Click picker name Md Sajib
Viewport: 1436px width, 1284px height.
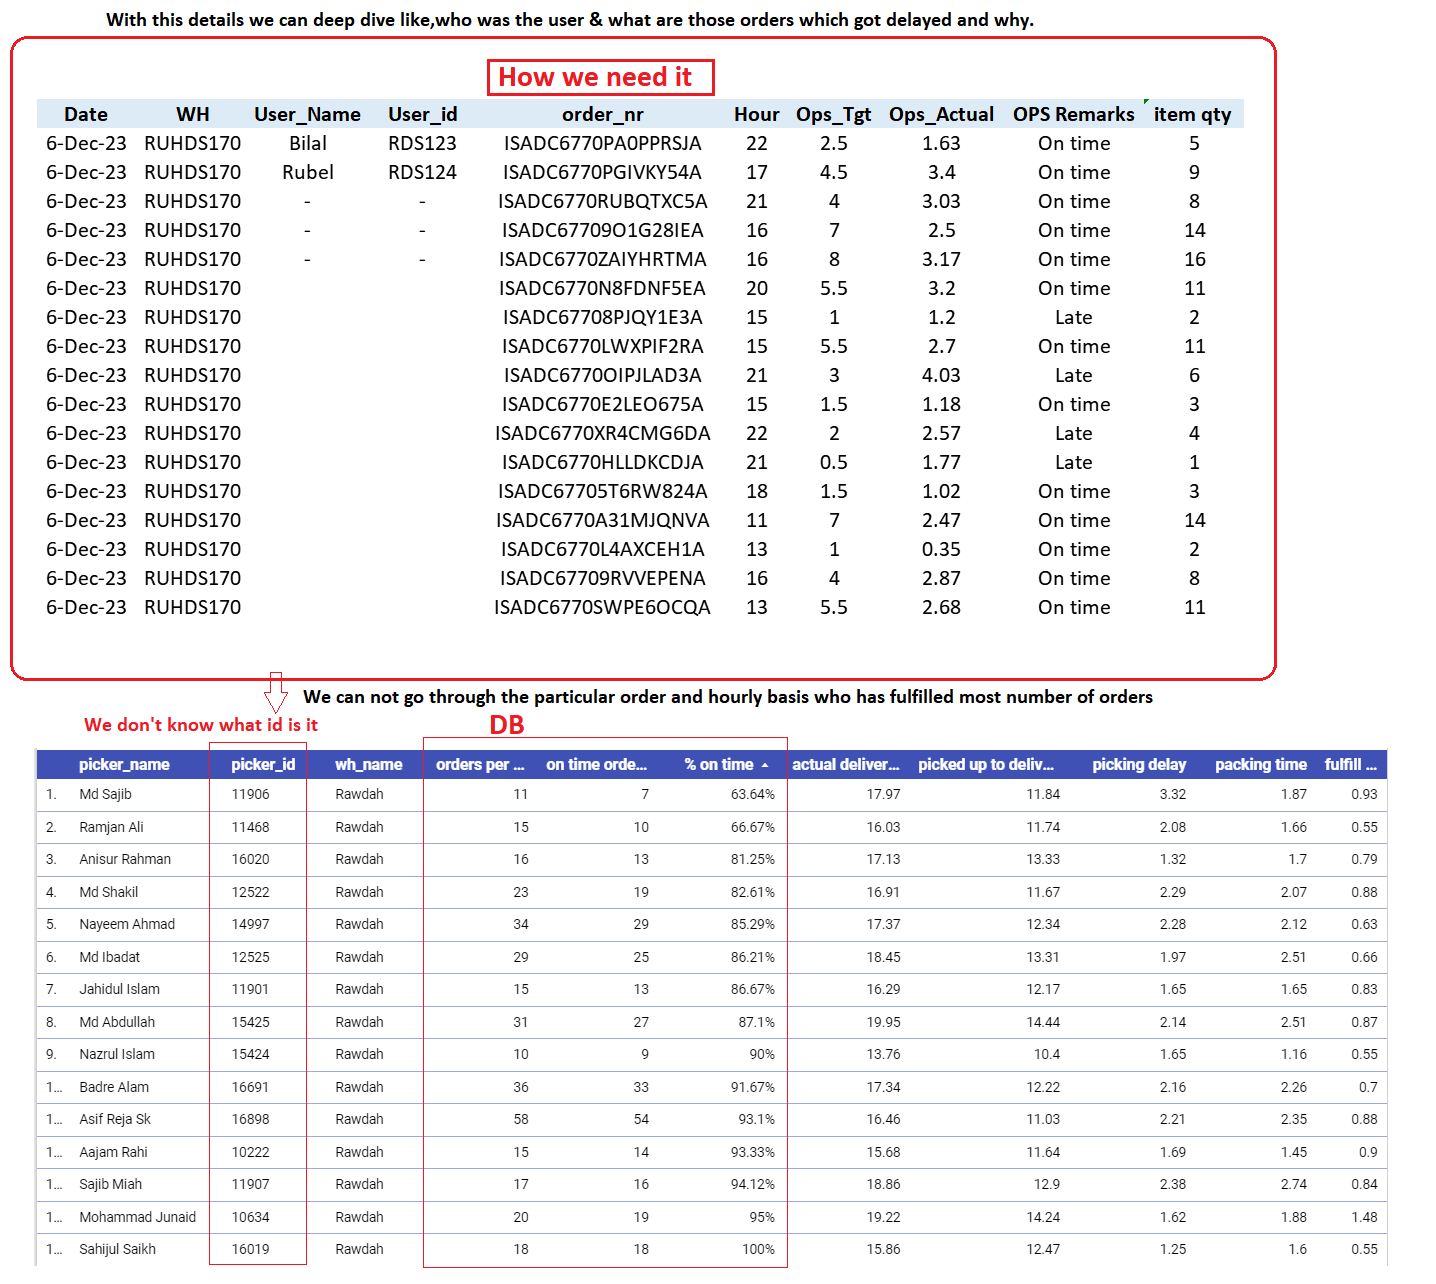(106, 794)
